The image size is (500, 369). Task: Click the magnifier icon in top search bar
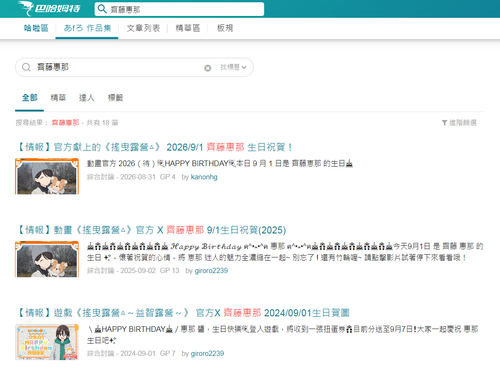102,9
